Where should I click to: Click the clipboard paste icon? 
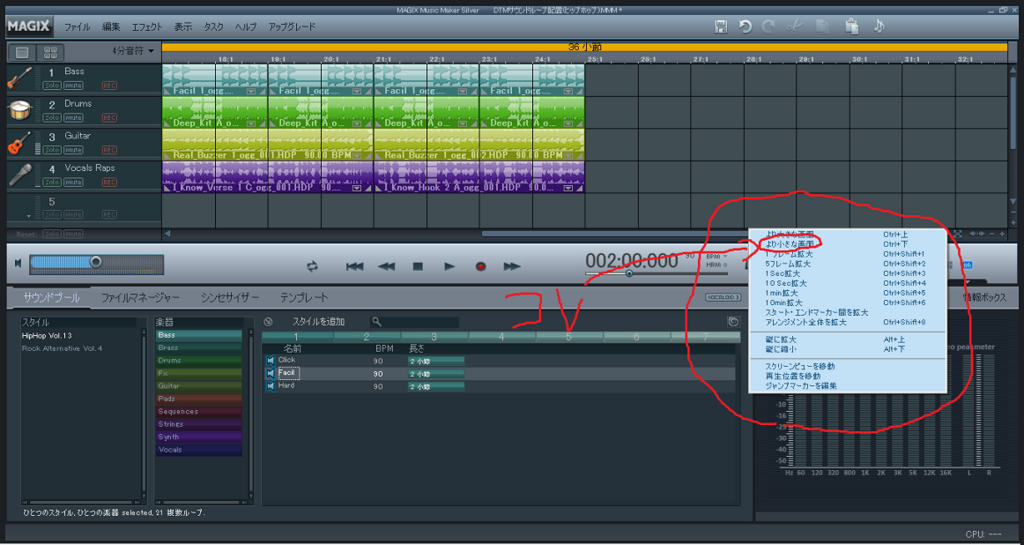tap(851, 27)
